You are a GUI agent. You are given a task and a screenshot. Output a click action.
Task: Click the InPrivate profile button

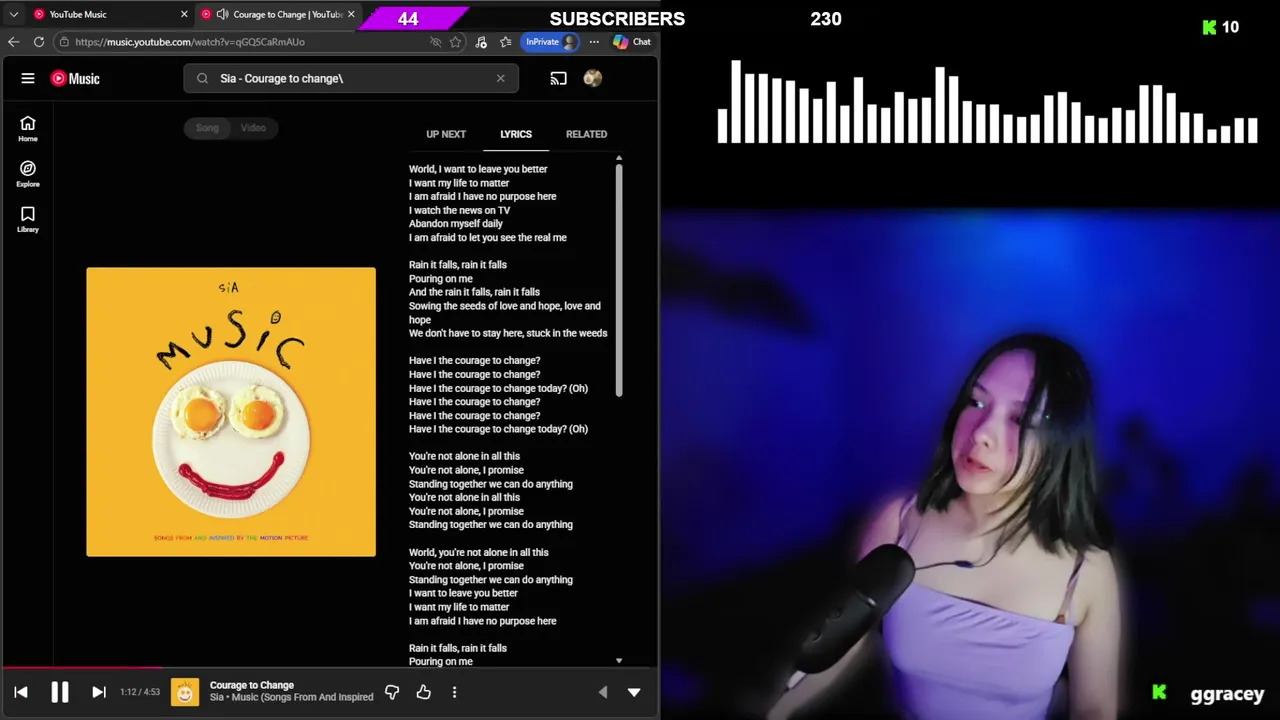[x=551, y=42]
